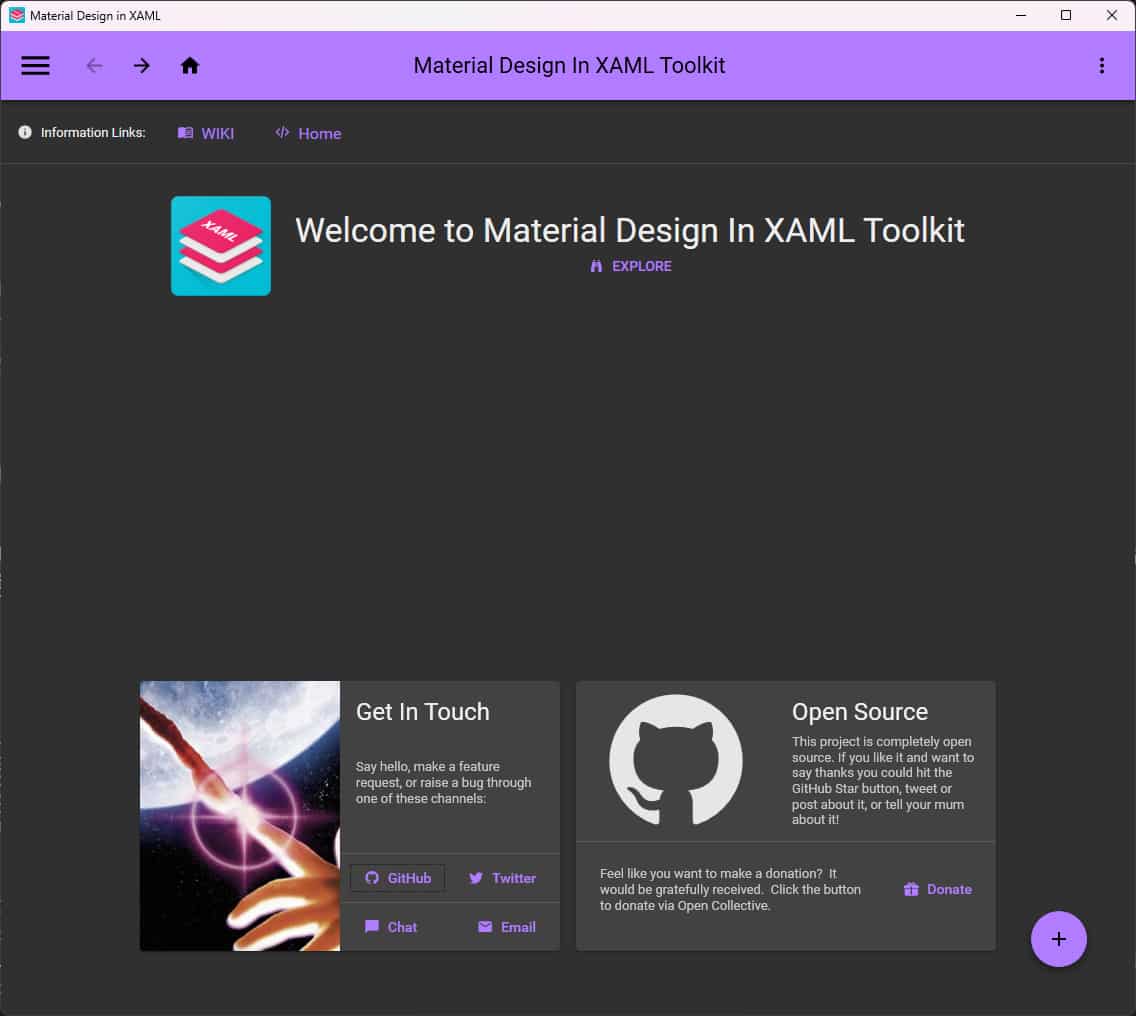Open the WIKI information link
Viewport: 1136px width, 1016px height.
click(206, 133)
